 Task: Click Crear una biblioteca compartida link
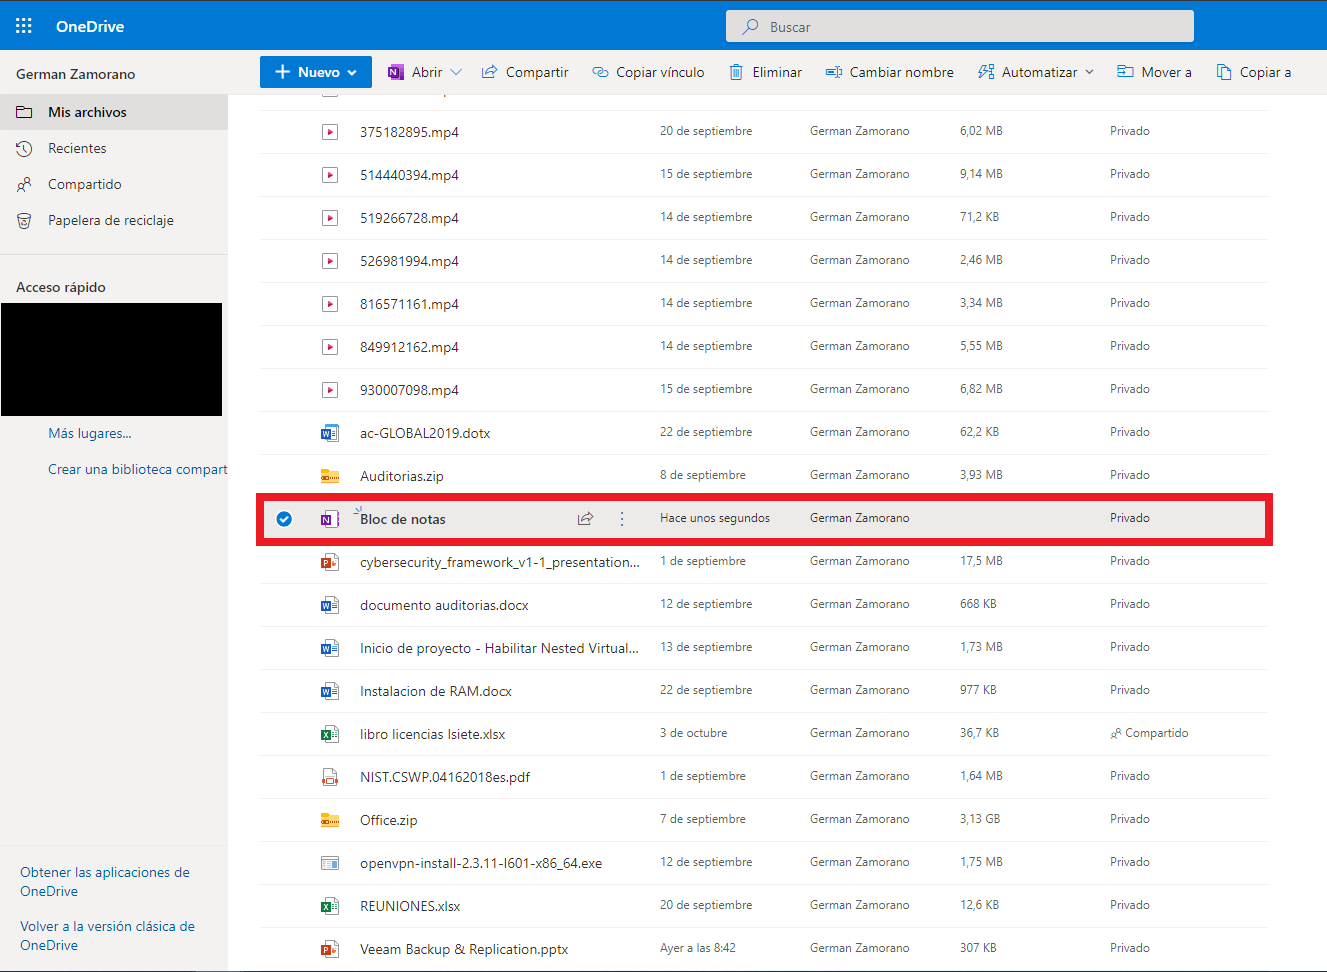coord(138,469)
